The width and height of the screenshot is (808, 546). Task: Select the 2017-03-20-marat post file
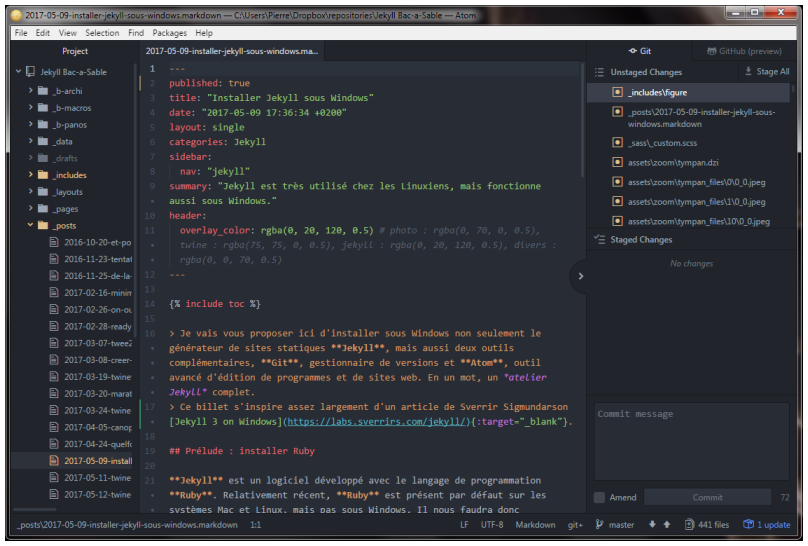tap(97, 393)
